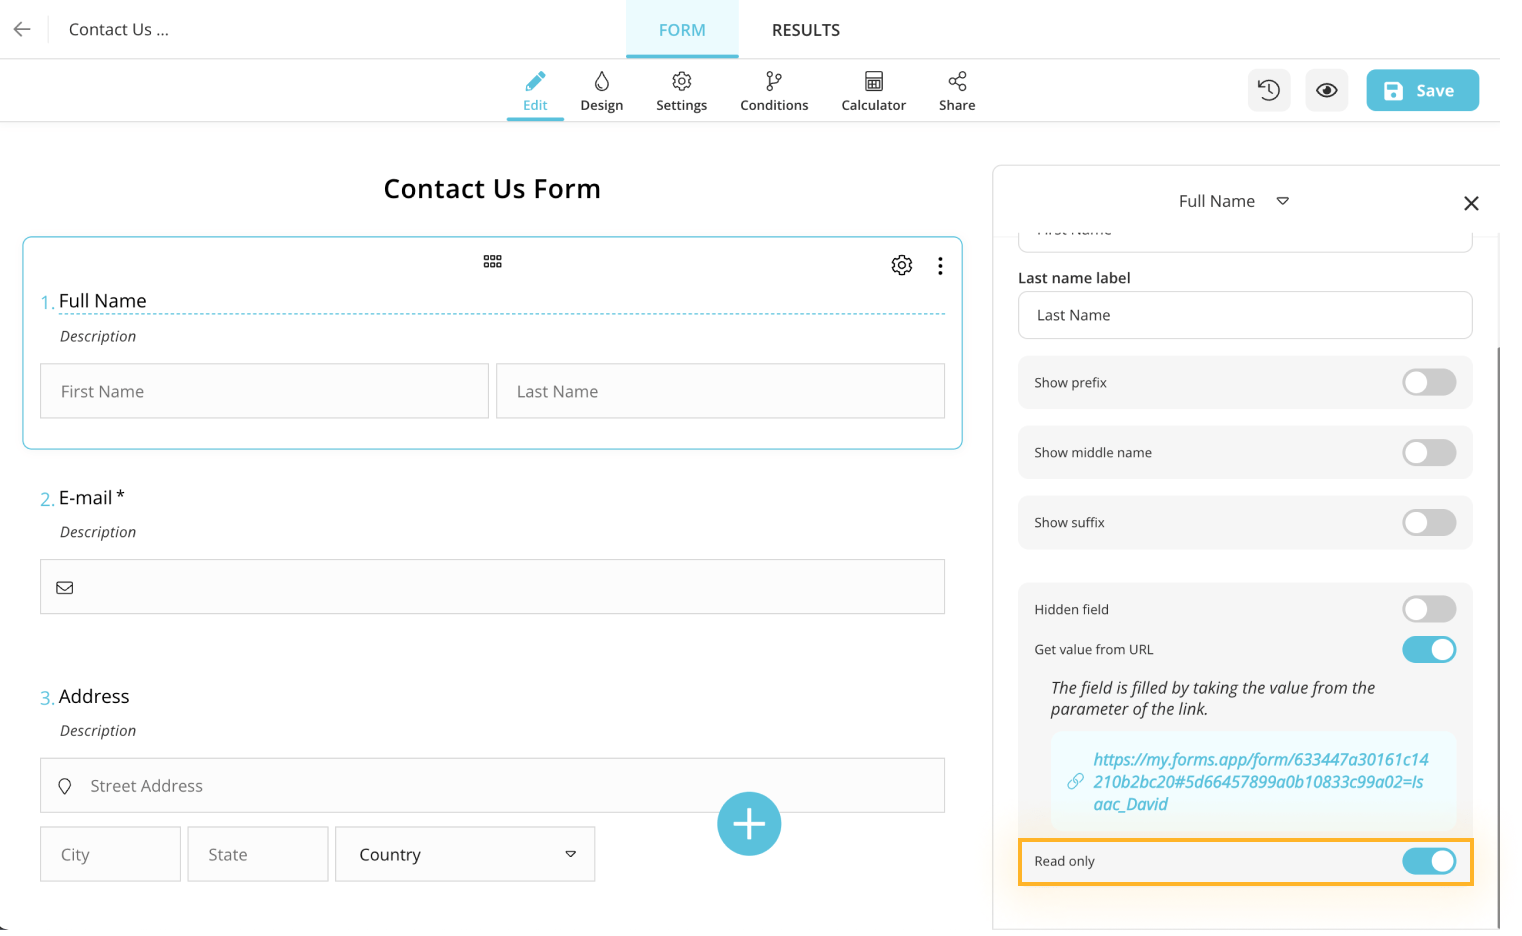Enable the Show prefix toggle
Viewport: 1522px width, 936px height.
[1429, 382]
